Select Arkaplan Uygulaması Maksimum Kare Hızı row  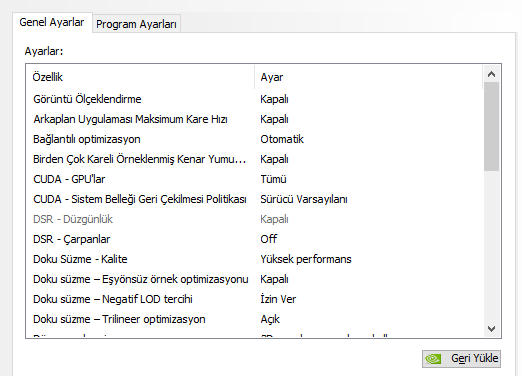[x=255, y=119]
